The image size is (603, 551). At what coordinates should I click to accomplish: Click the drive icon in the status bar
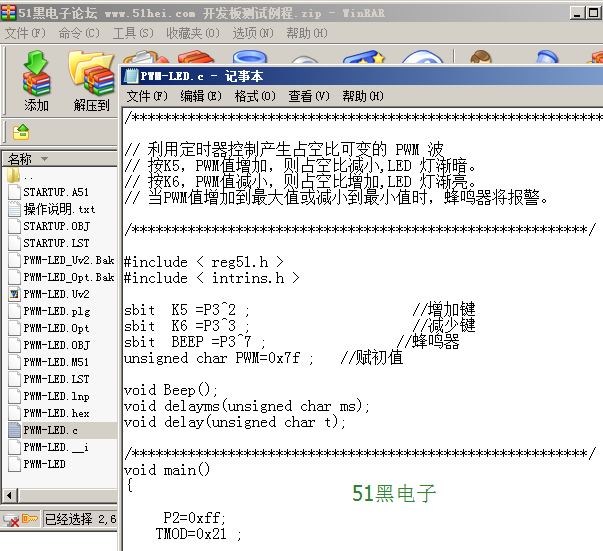[x=11, y=519]
